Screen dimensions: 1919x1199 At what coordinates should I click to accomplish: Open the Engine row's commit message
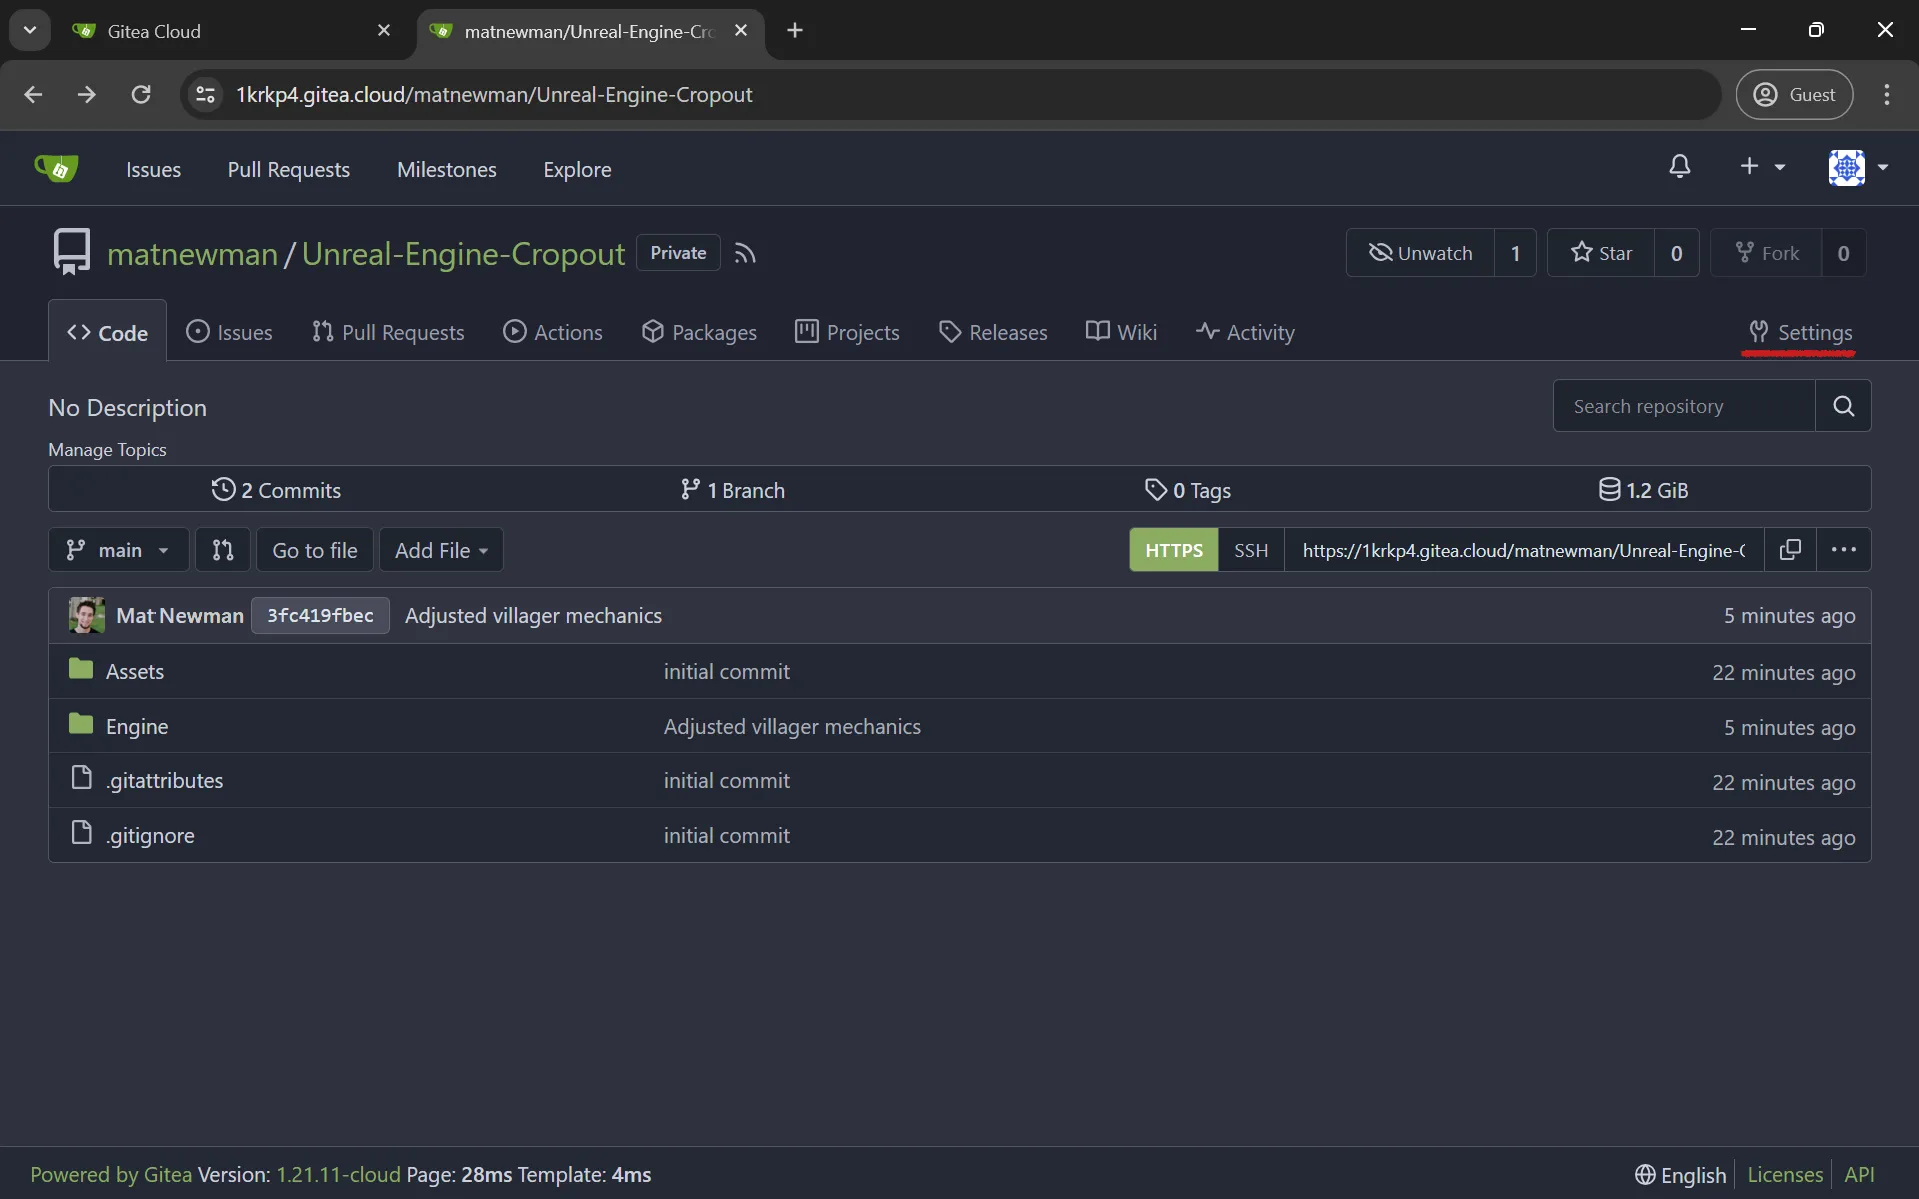792,726
